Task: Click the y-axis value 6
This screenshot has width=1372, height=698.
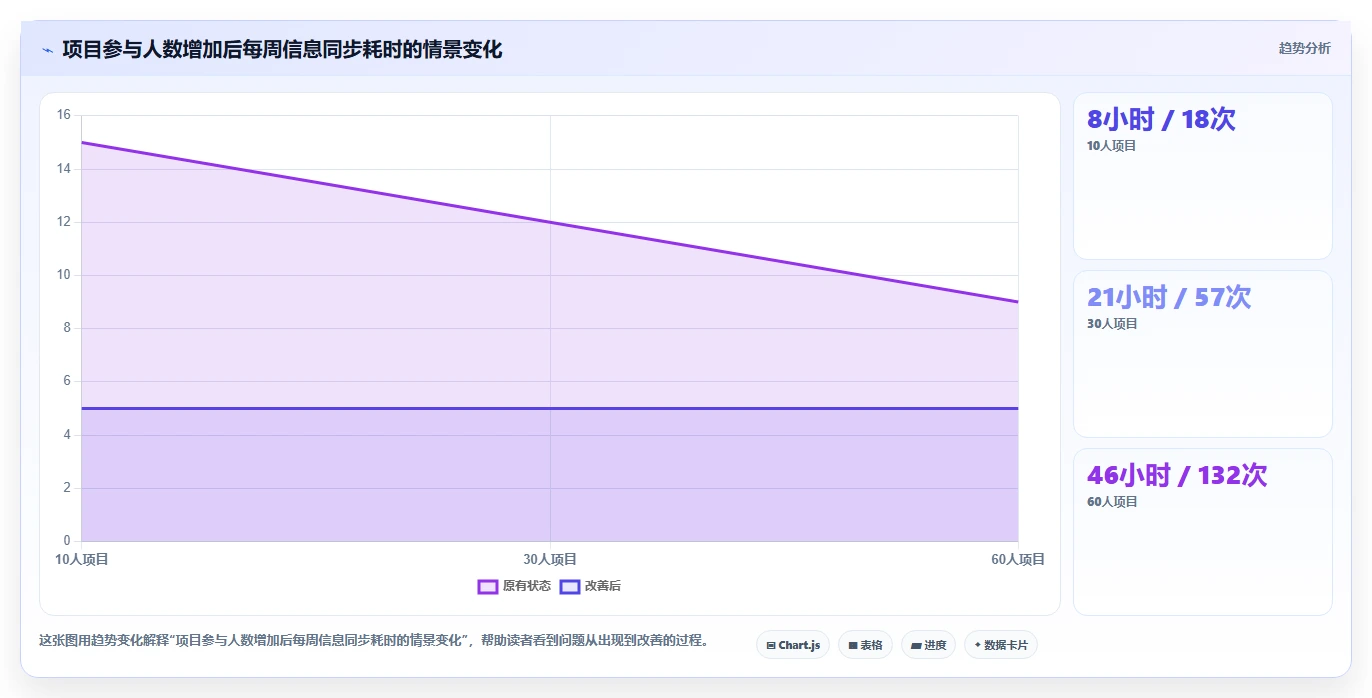Action: tap(67, 381)
